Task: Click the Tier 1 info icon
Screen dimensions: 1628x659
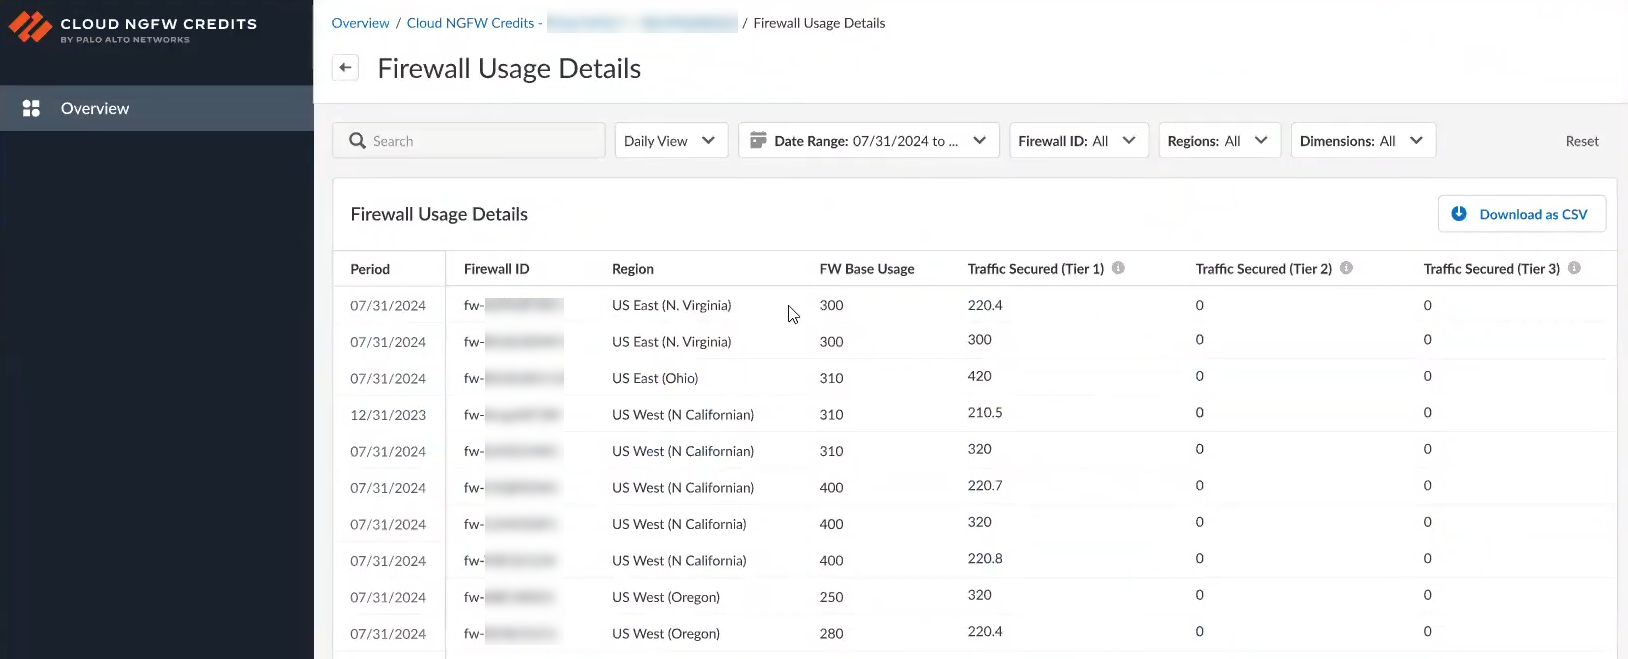Action: (x=1118, y=268)
